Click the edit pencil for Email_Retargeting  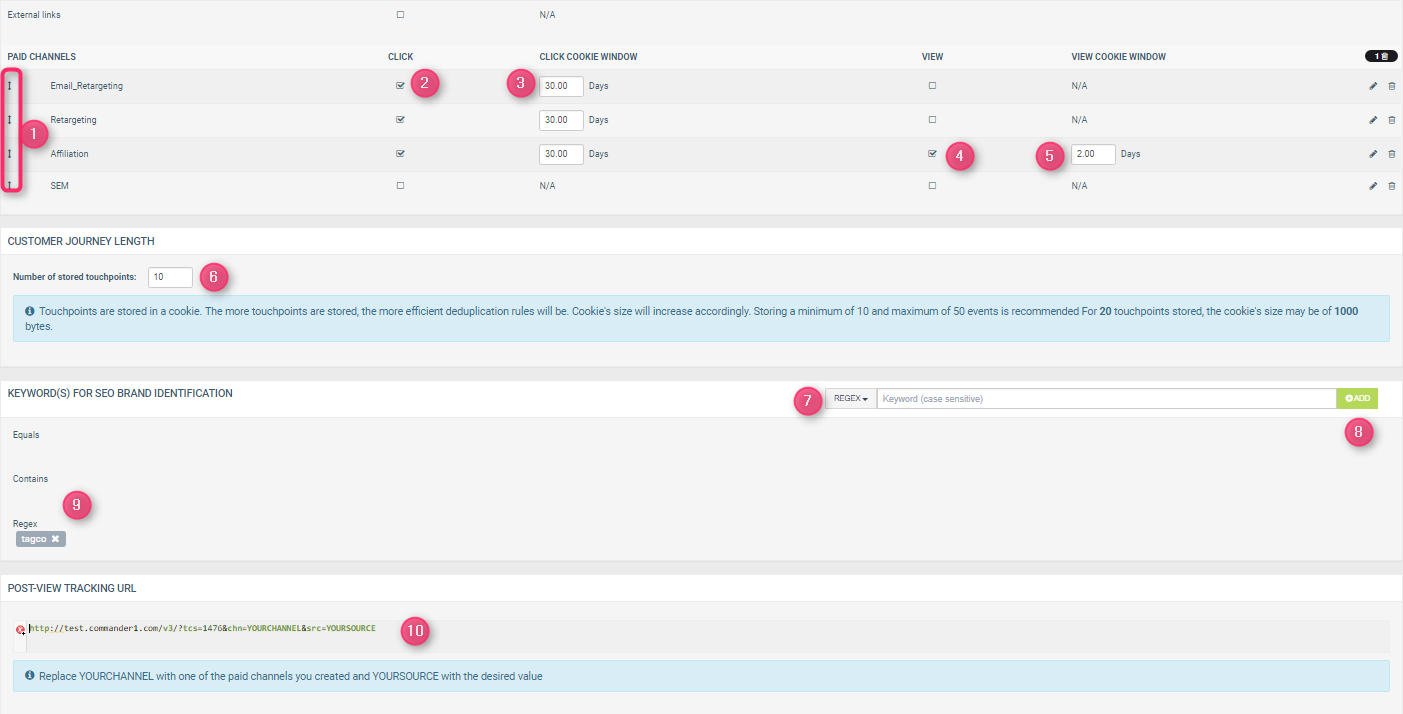click(1373, 86)
